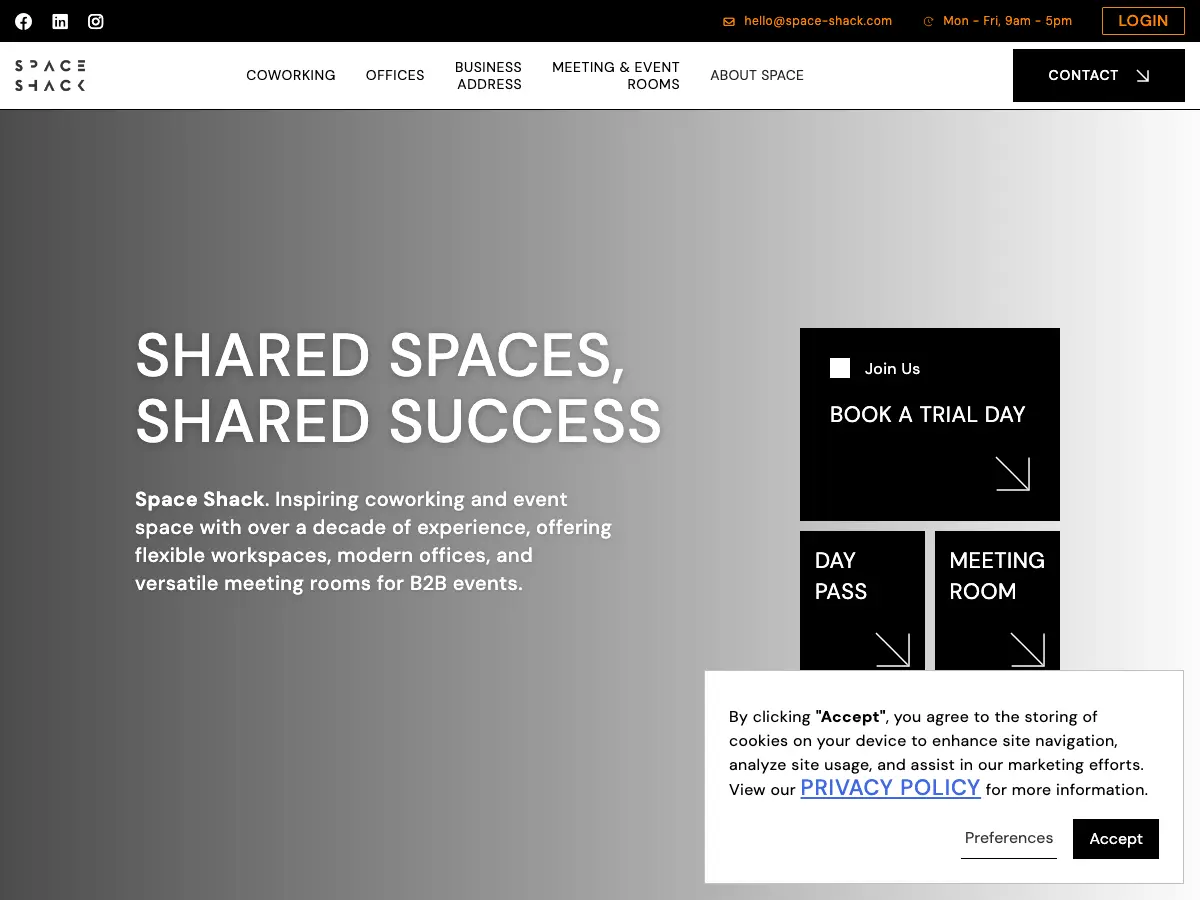Image resolution: width=1200 pixels, height=900 pixels.
Task: Open the Coworking menu item
Action: [x=291, y=75]
